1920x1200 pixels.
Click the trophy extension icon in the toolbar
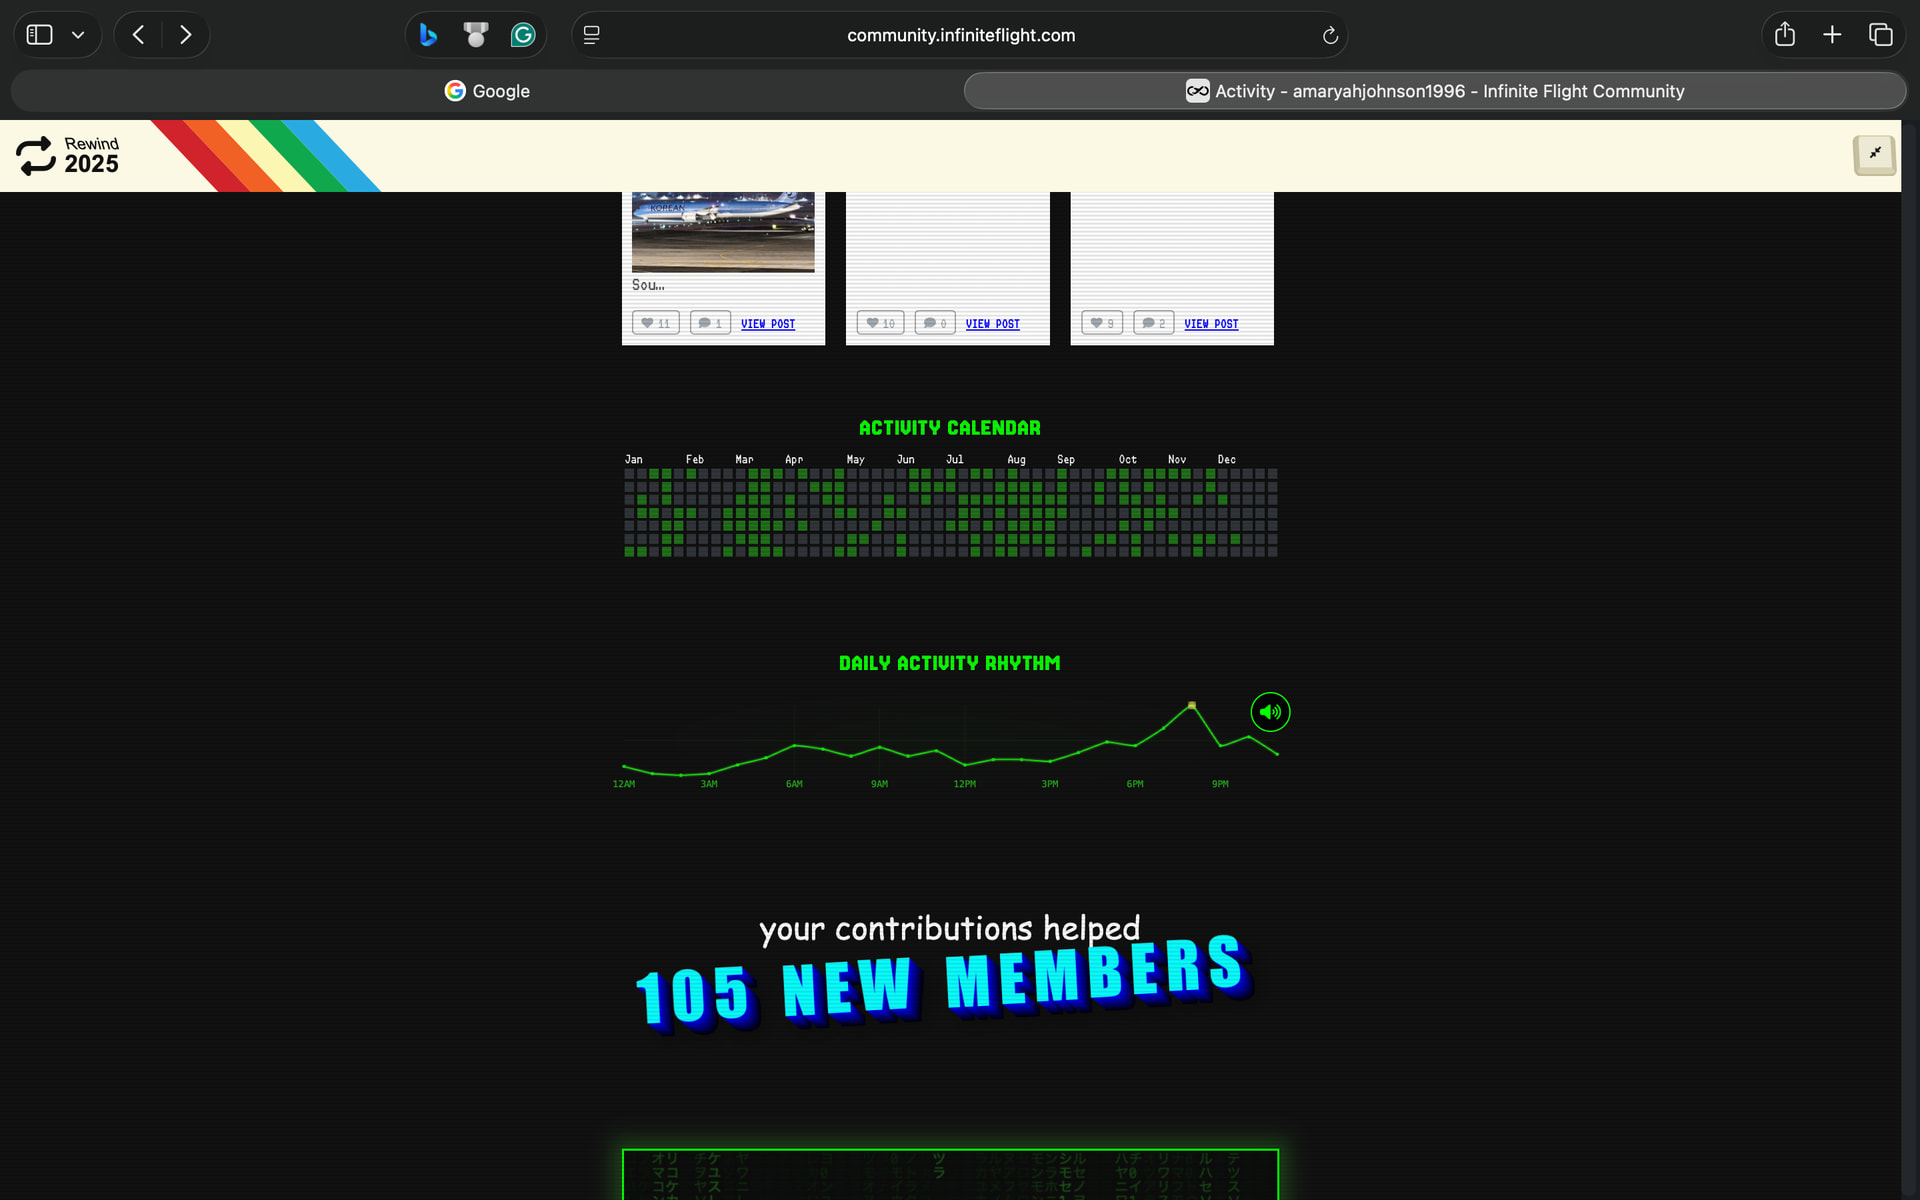(475, 35)
